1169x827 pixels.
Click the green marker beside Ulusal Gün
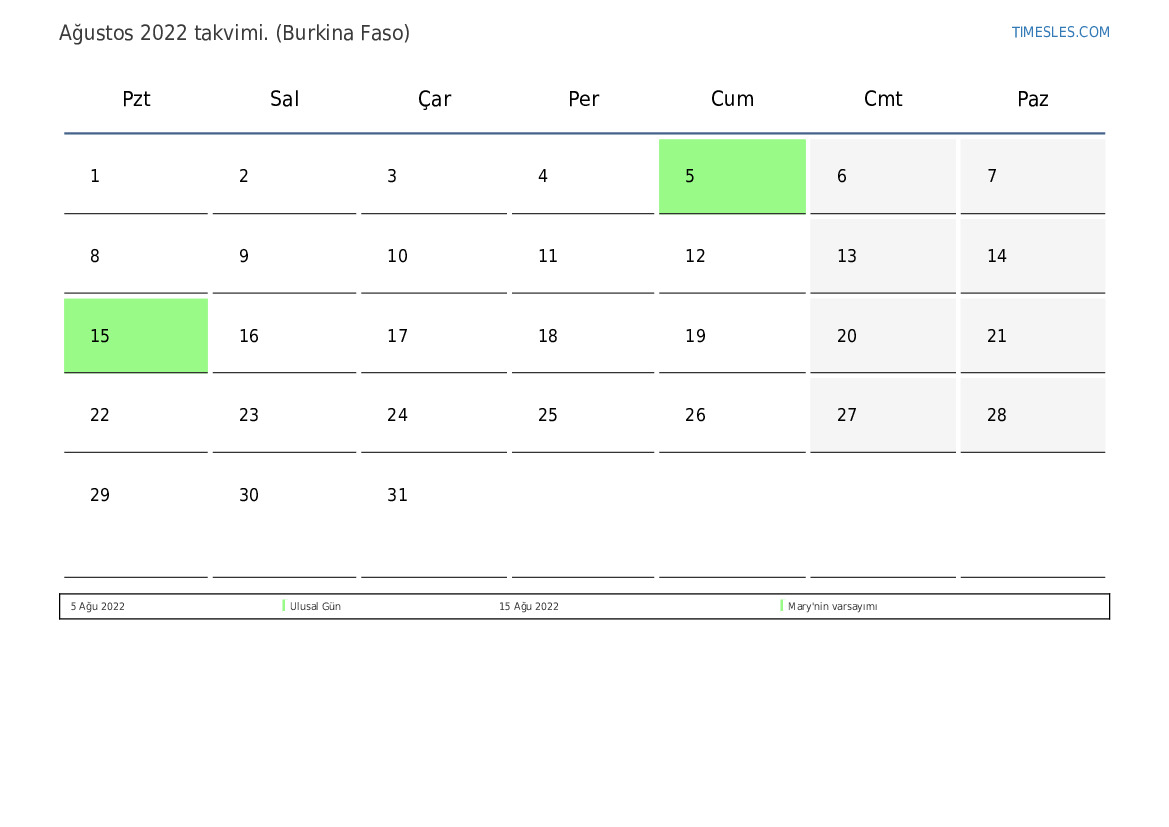(284, 606)
